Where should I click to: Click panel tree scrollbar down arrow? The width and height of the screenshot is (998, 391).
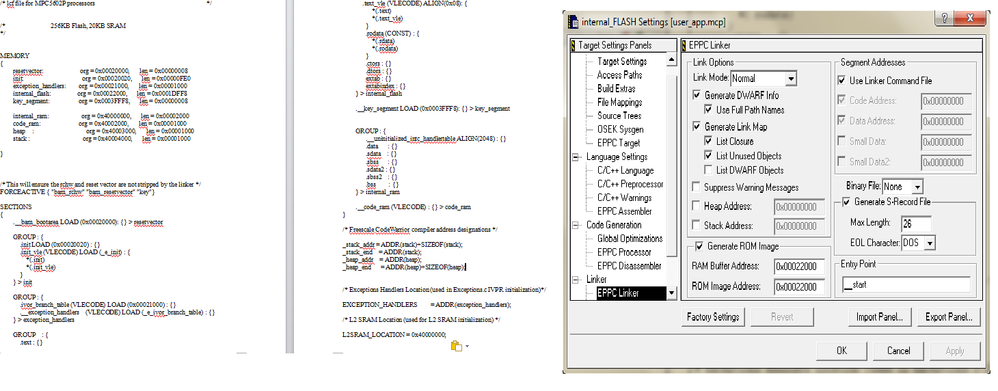[671, 293]
